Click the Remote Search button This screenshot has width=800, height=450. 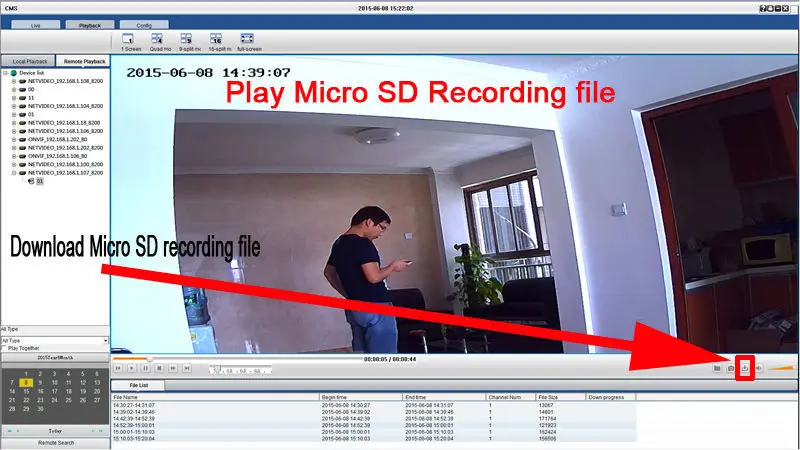(x=56, y=443)
